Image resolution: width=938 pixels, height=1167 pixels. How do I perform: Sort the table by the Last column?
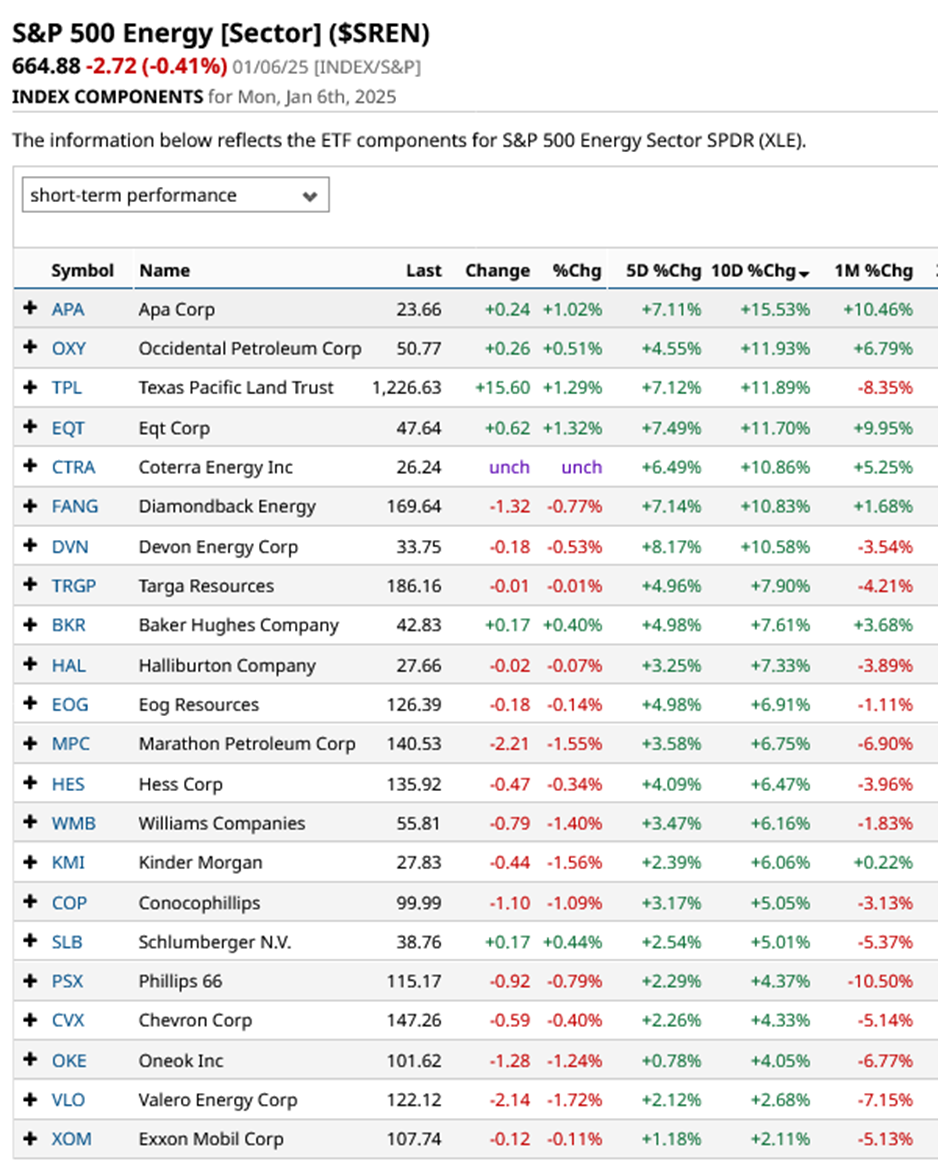(423, 271)
